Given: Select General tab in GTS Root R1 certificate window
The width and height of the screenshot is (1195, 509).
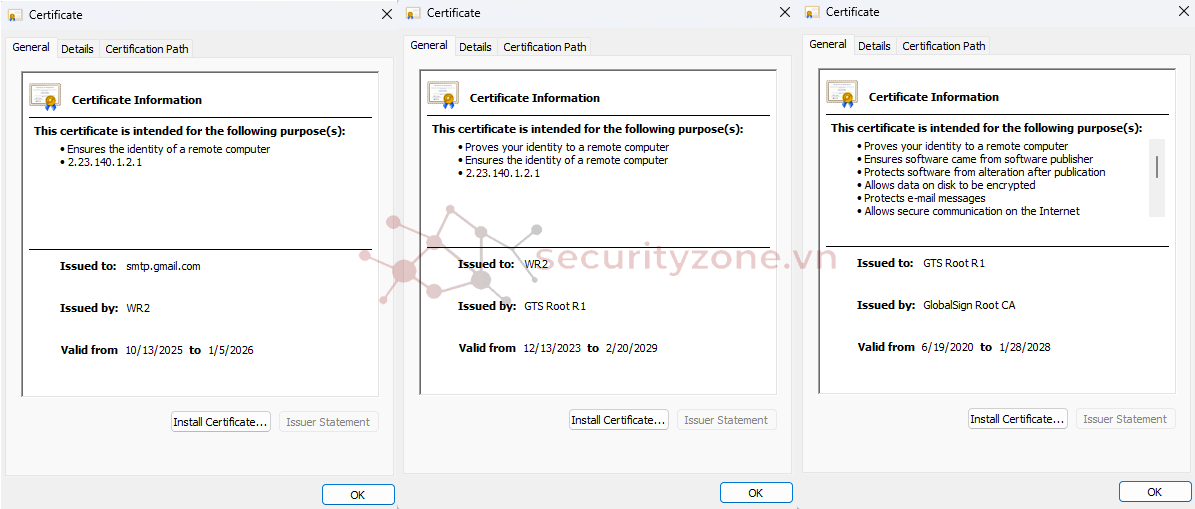Looking at the screenshot, I should point(828,44).
